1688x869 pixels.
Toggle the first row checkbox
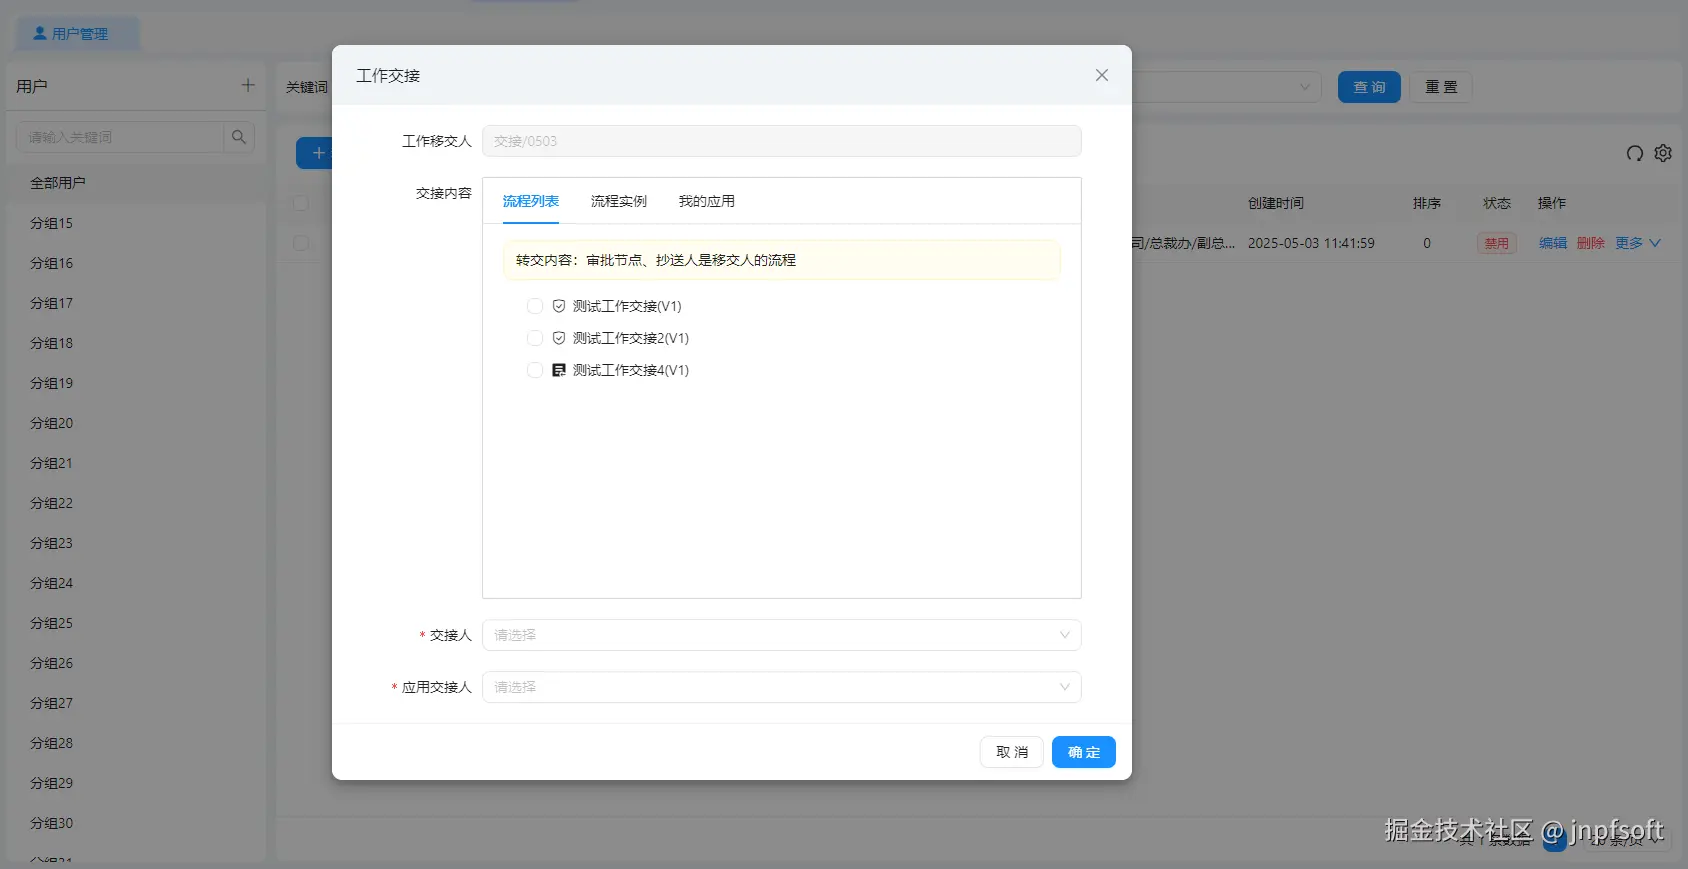tap(301, 243)
